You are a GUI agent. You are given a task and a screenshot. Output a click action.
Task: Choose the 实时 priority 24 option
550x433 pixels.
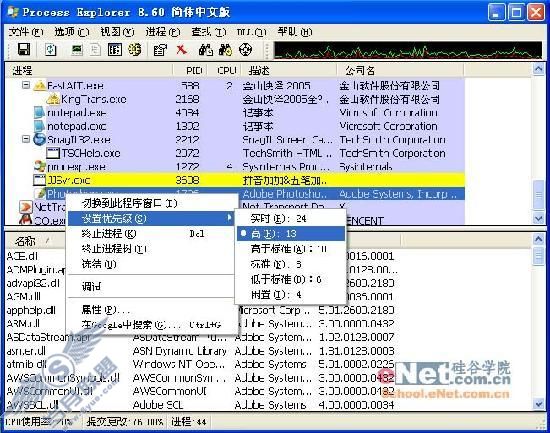[x=291, y=219]
